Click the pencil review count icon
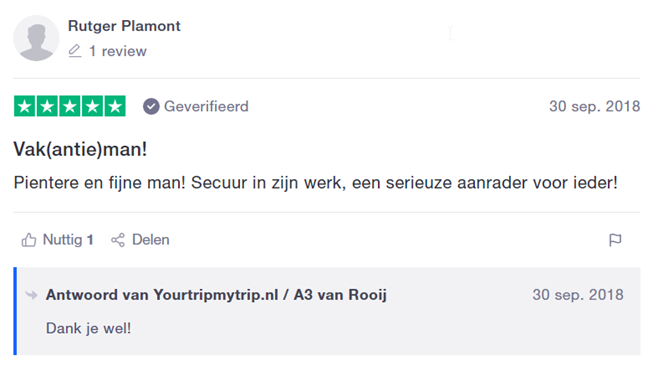 coord(75,51)
